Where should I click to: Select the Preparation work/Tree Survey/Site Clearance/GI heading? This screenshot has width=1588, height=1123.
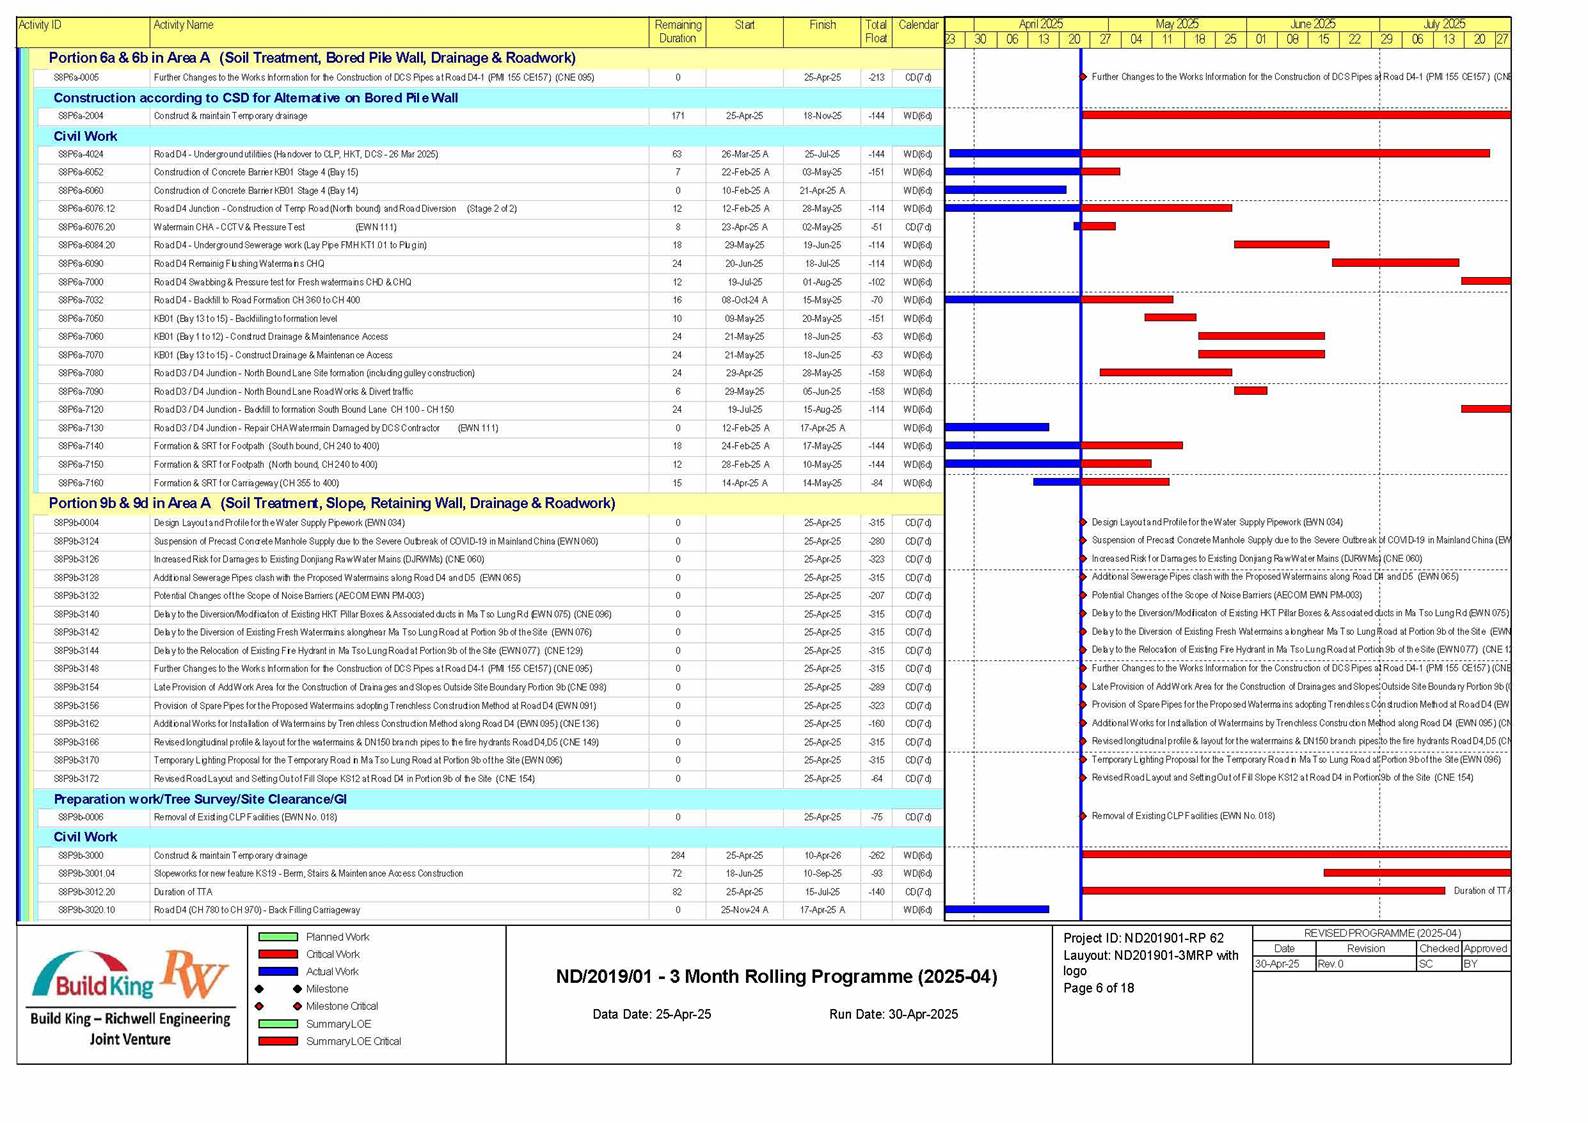[200, 799]
